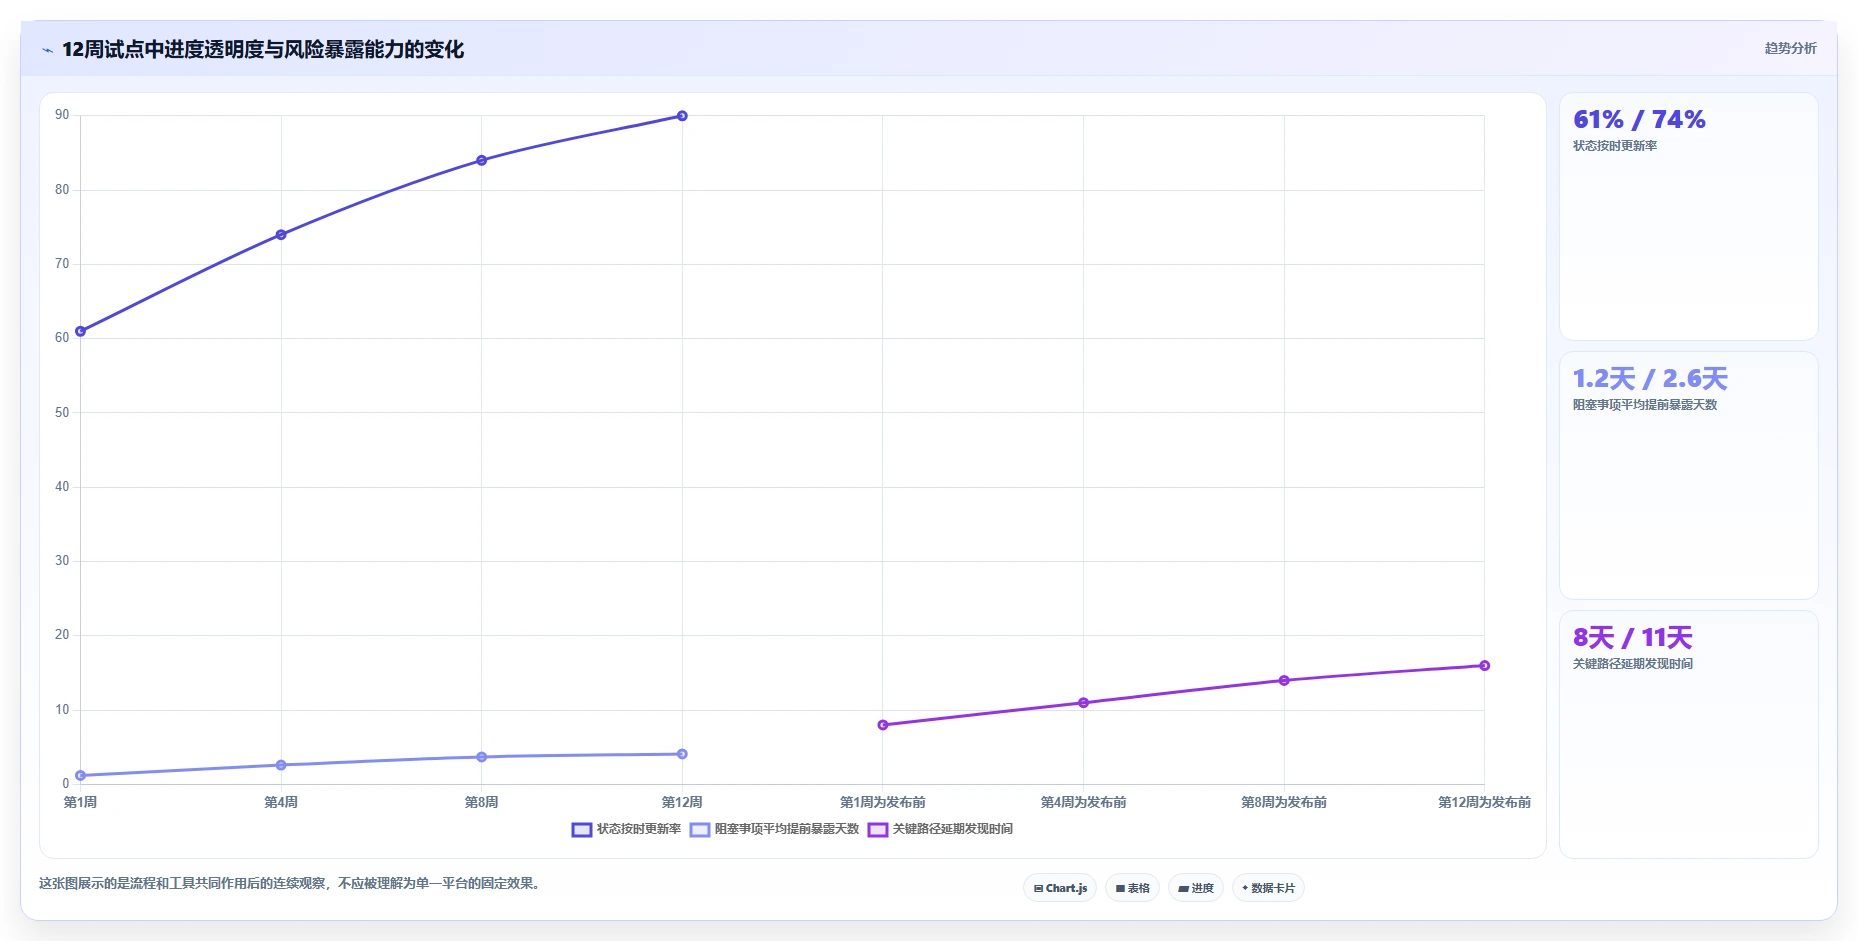Click the 阻塞事项 data point at 第12周
This screenshot has height=941, width=1858.
coord(682,754)
